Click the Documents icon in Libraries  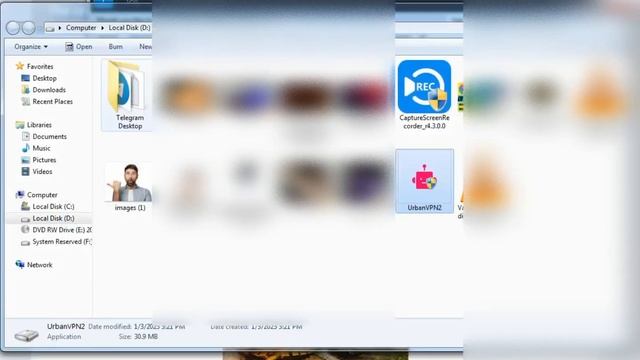[x=26, y=136]
